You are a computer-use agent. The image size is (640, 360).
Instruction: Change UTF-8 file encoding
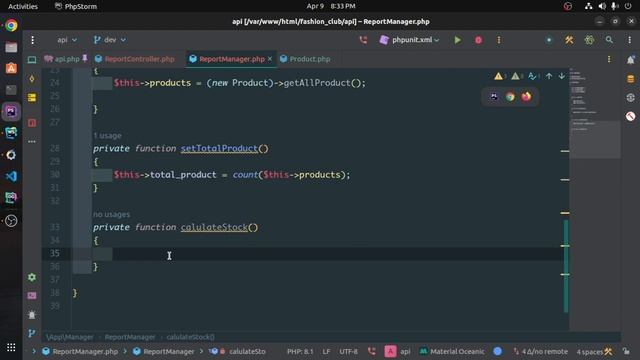tap(348, 351)
